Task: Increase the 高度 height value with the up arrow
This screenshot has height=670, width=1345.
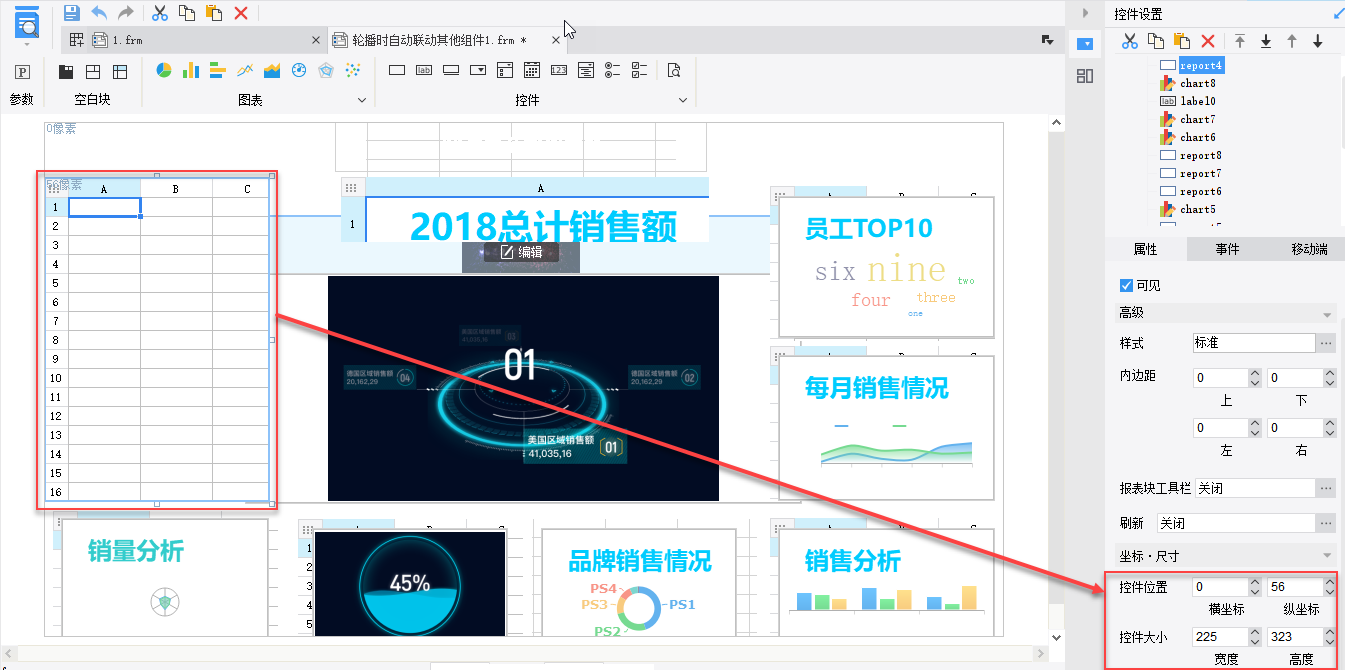Action: (x=1329, y=632)
